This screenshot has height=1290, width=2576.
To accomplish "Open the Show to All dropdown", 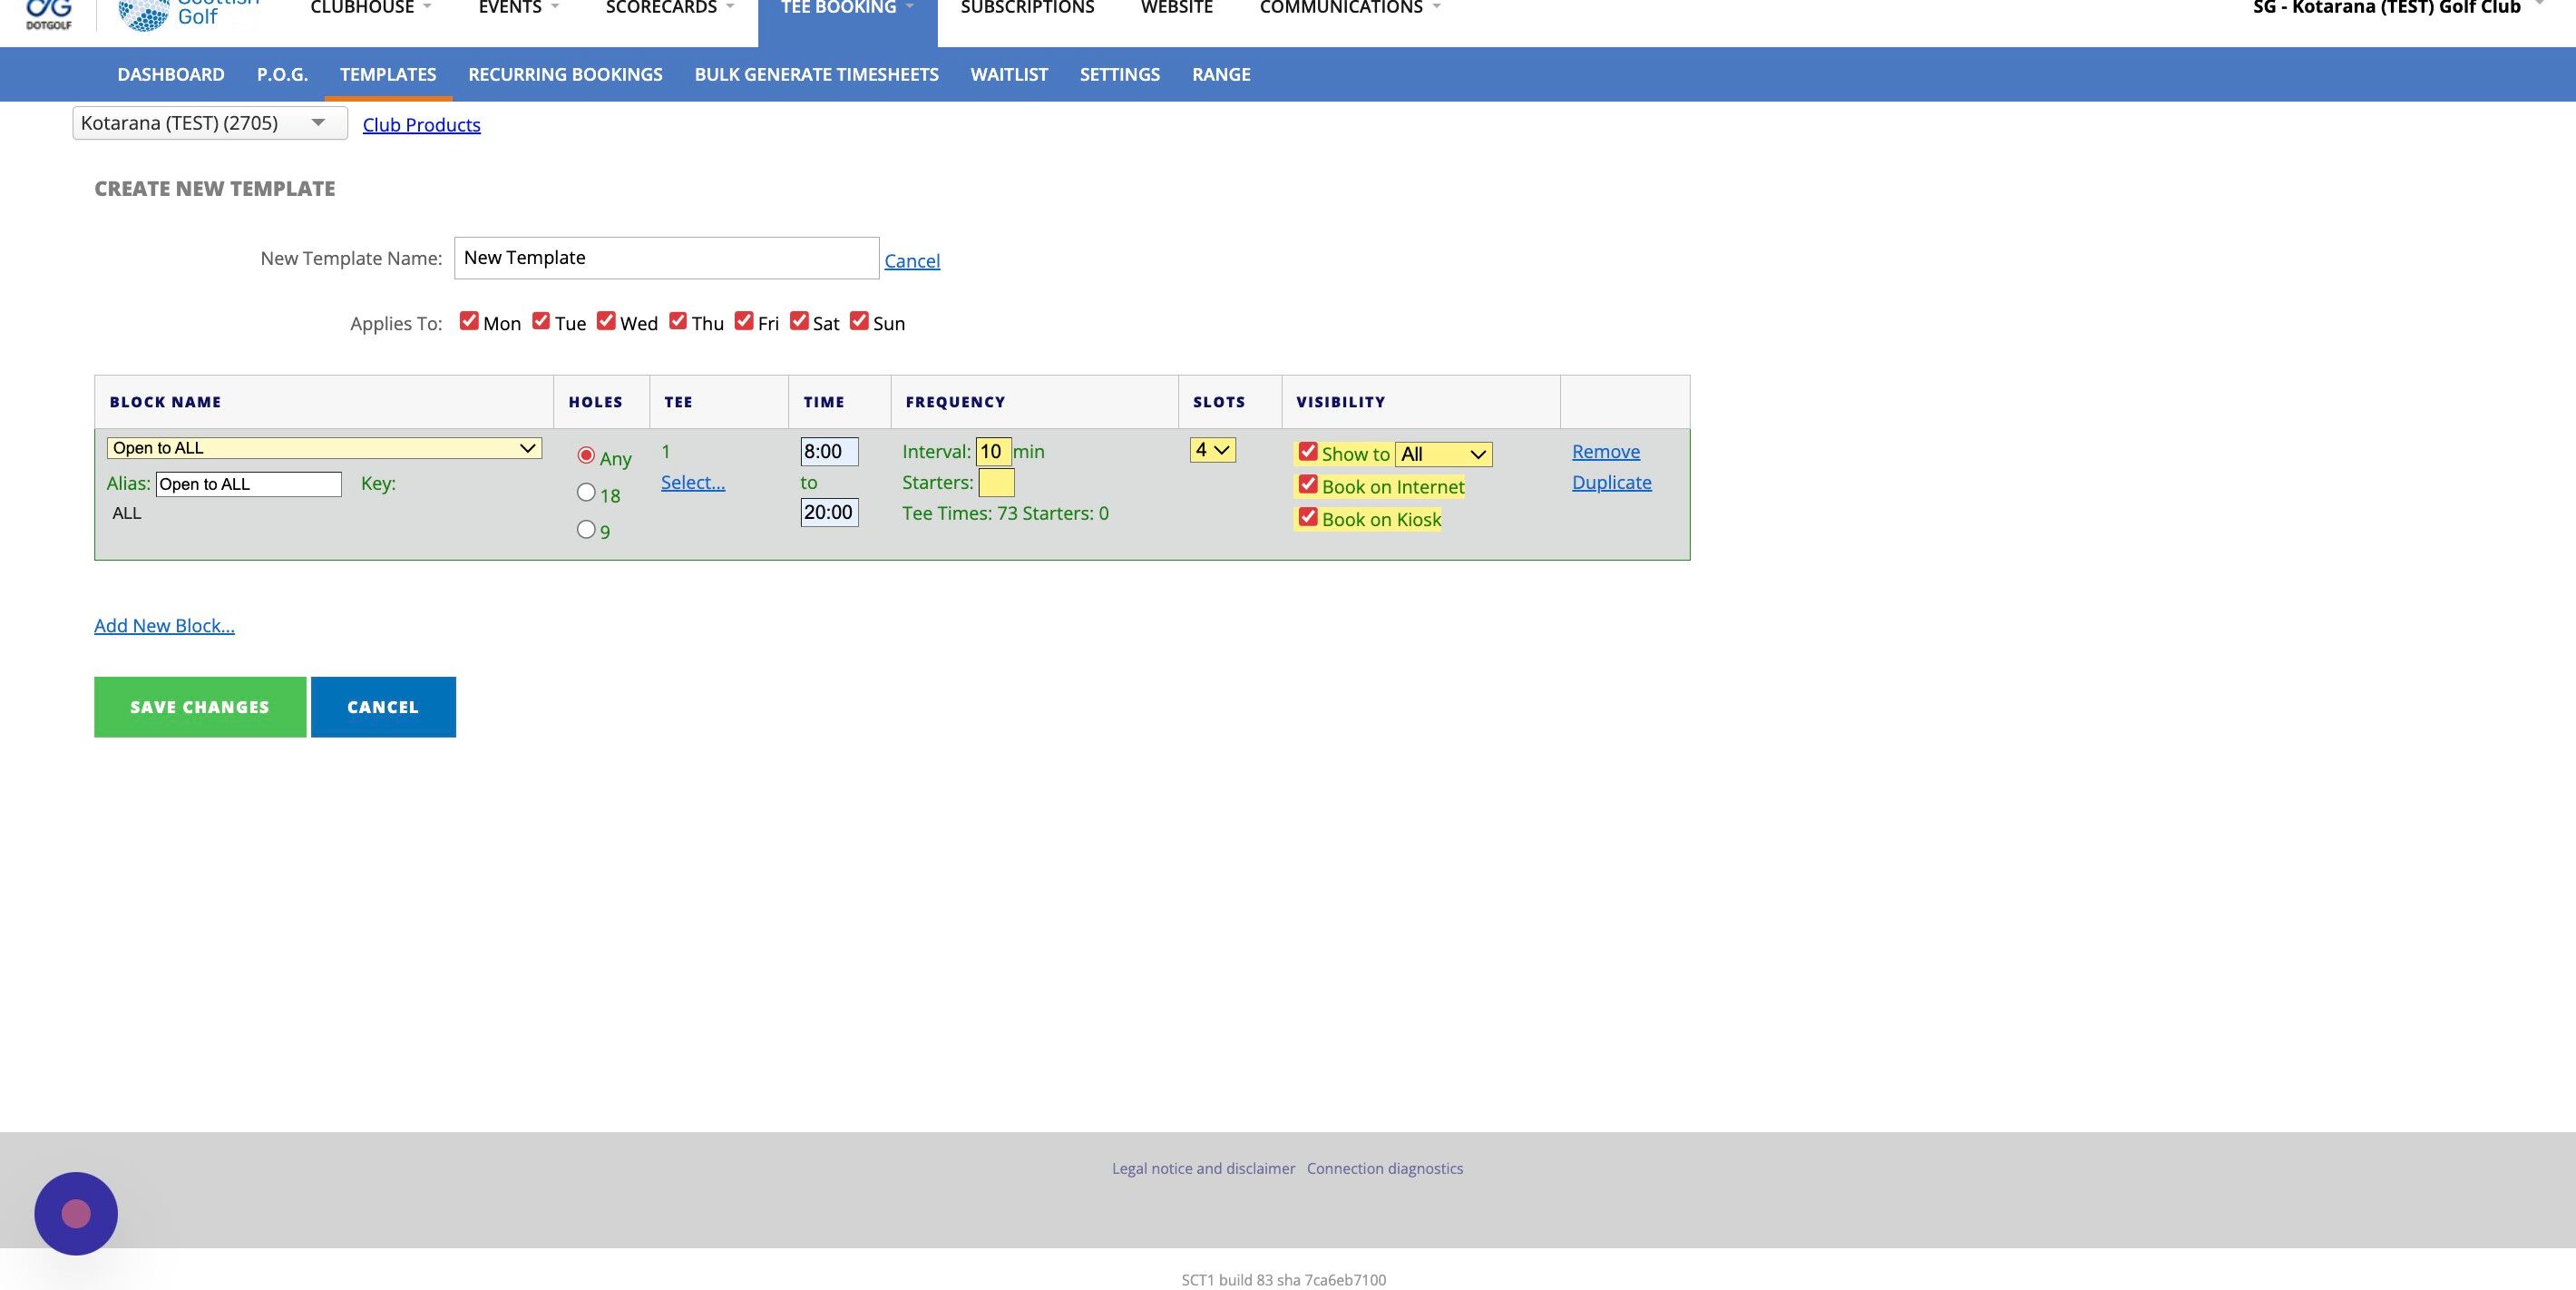I will pos(1443,454).
